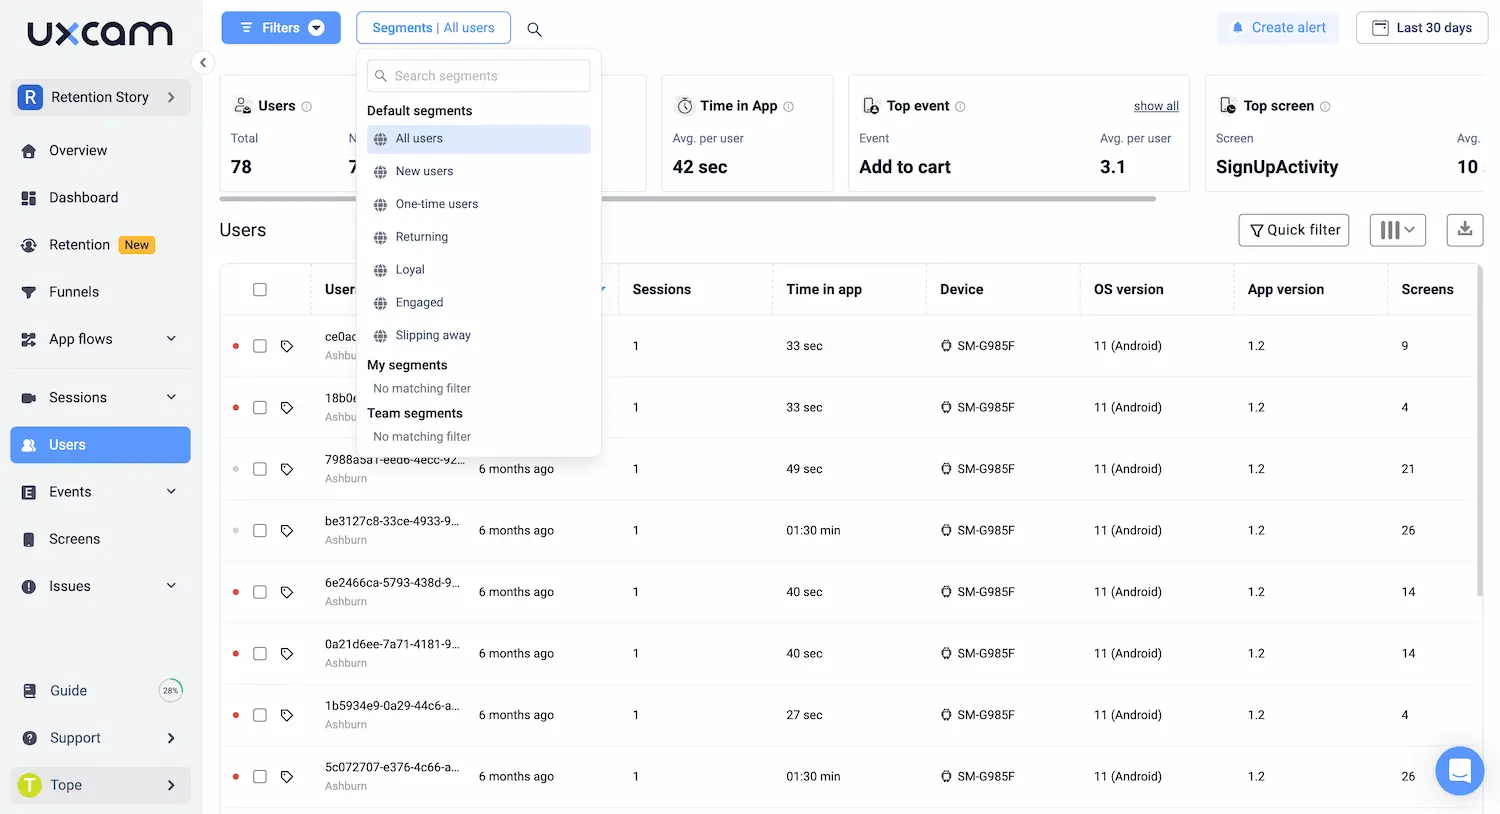Click the tag icon in the 1b5934e9 row
This screenshot has width=1500, height=814.
[287, 715]
